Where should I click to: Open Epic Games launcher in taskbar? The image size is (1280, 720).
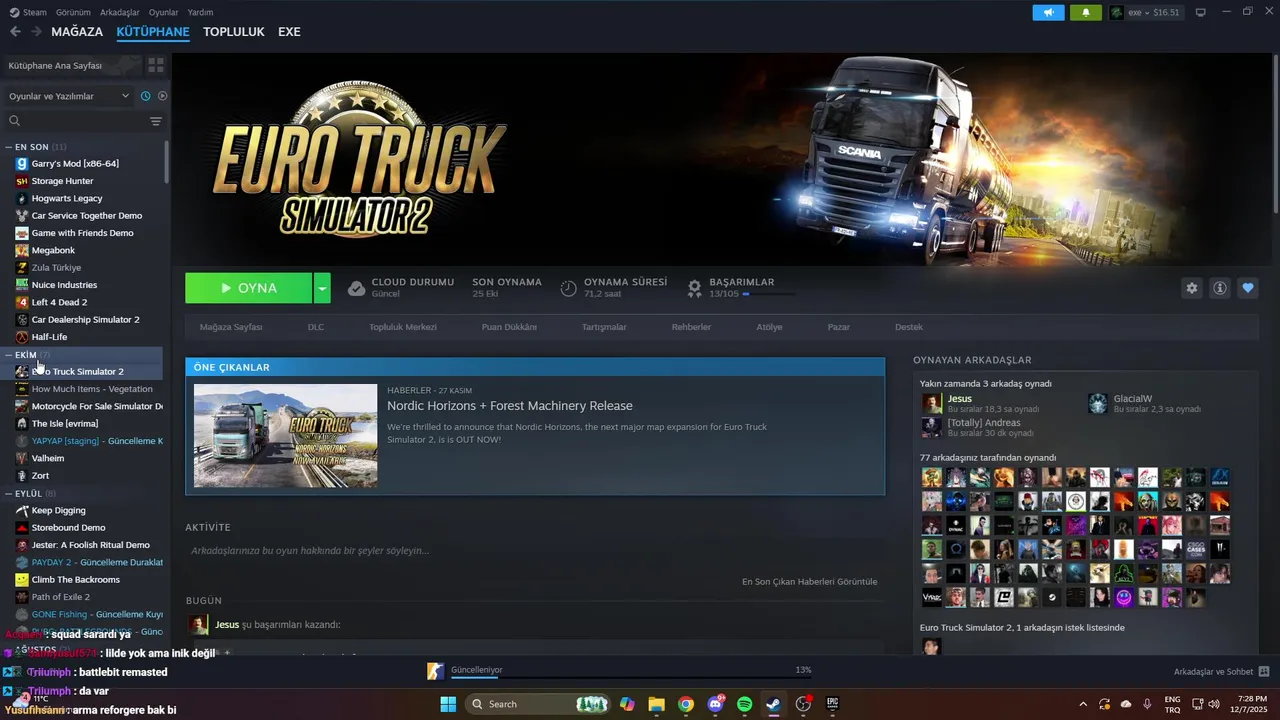[832, 704]
